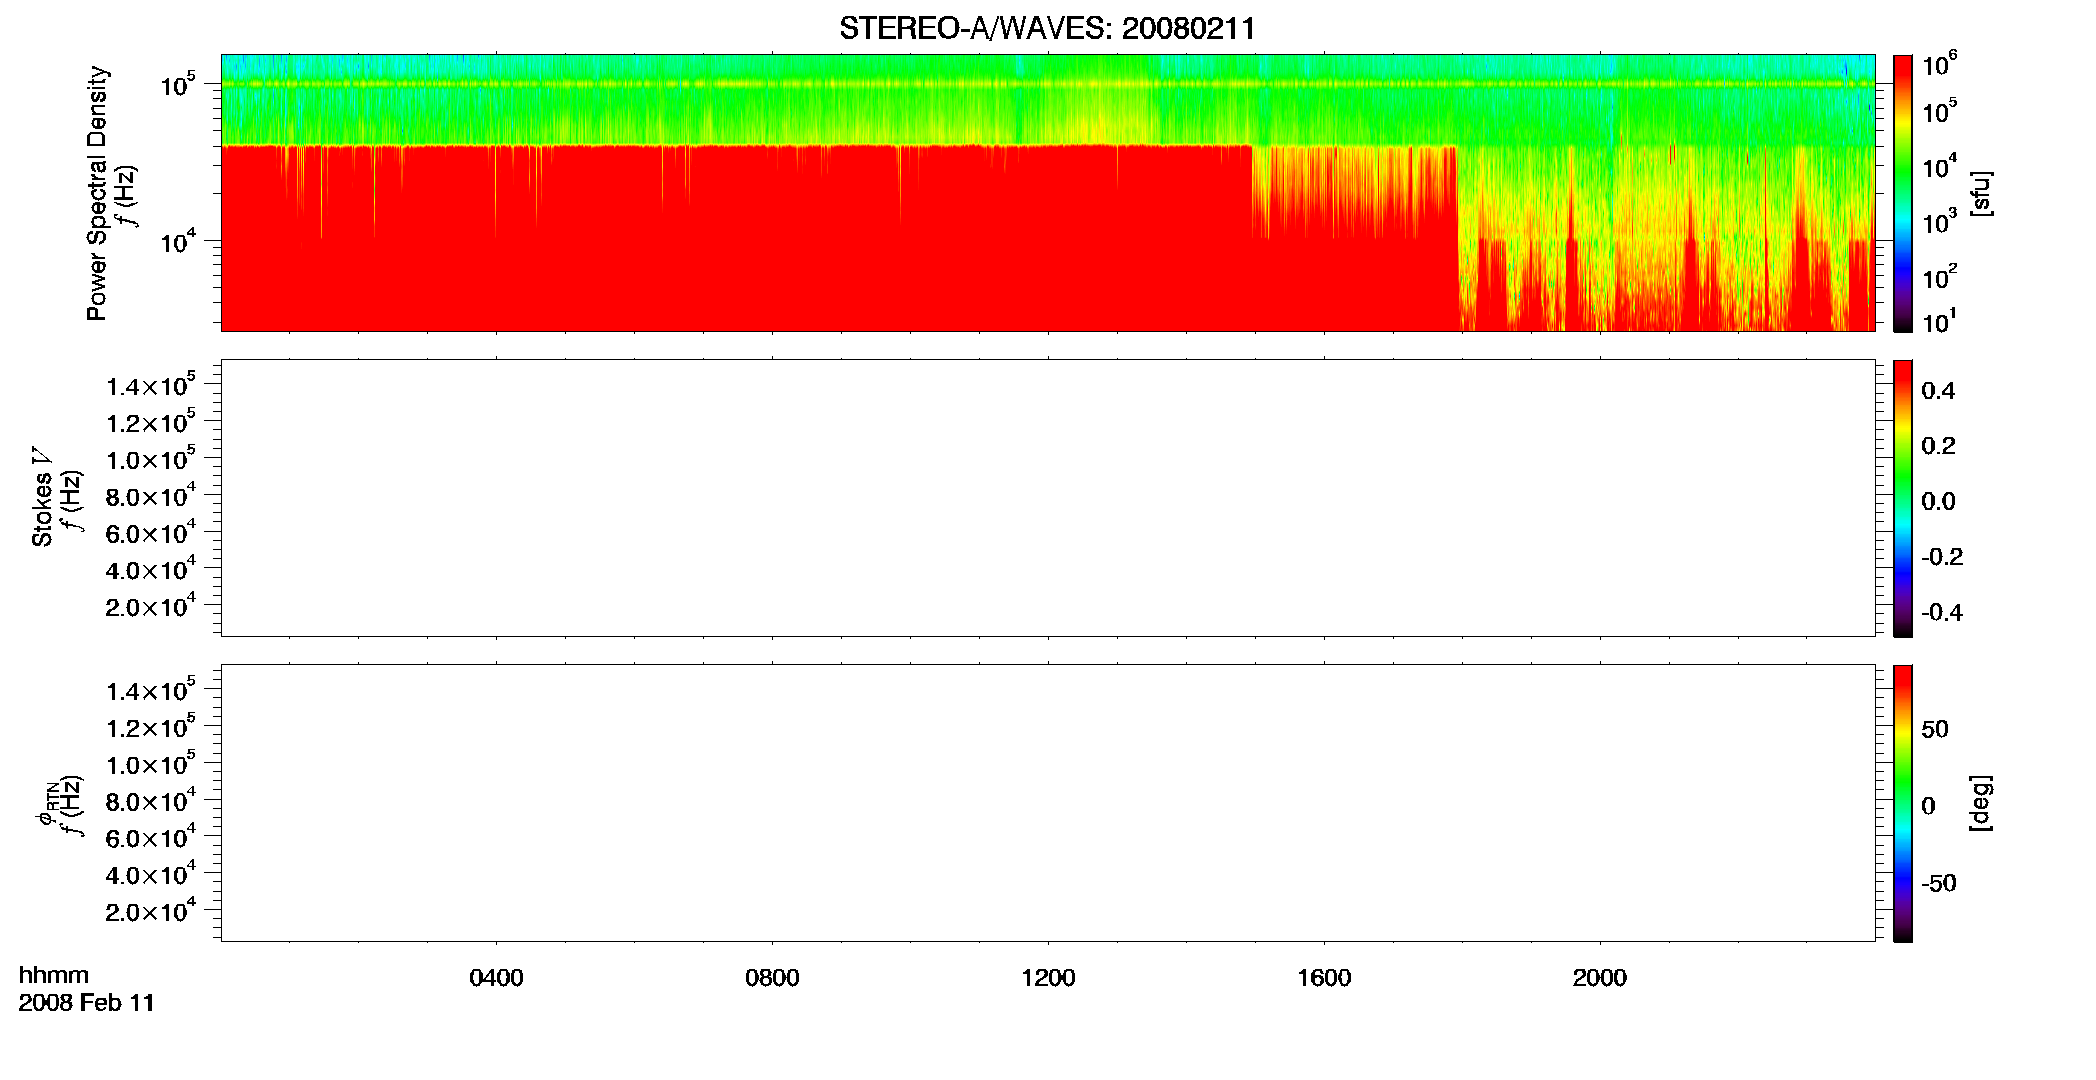Click 1.4×10^5 tick in φRTN panel
2096x1080 pixels.
151,690
